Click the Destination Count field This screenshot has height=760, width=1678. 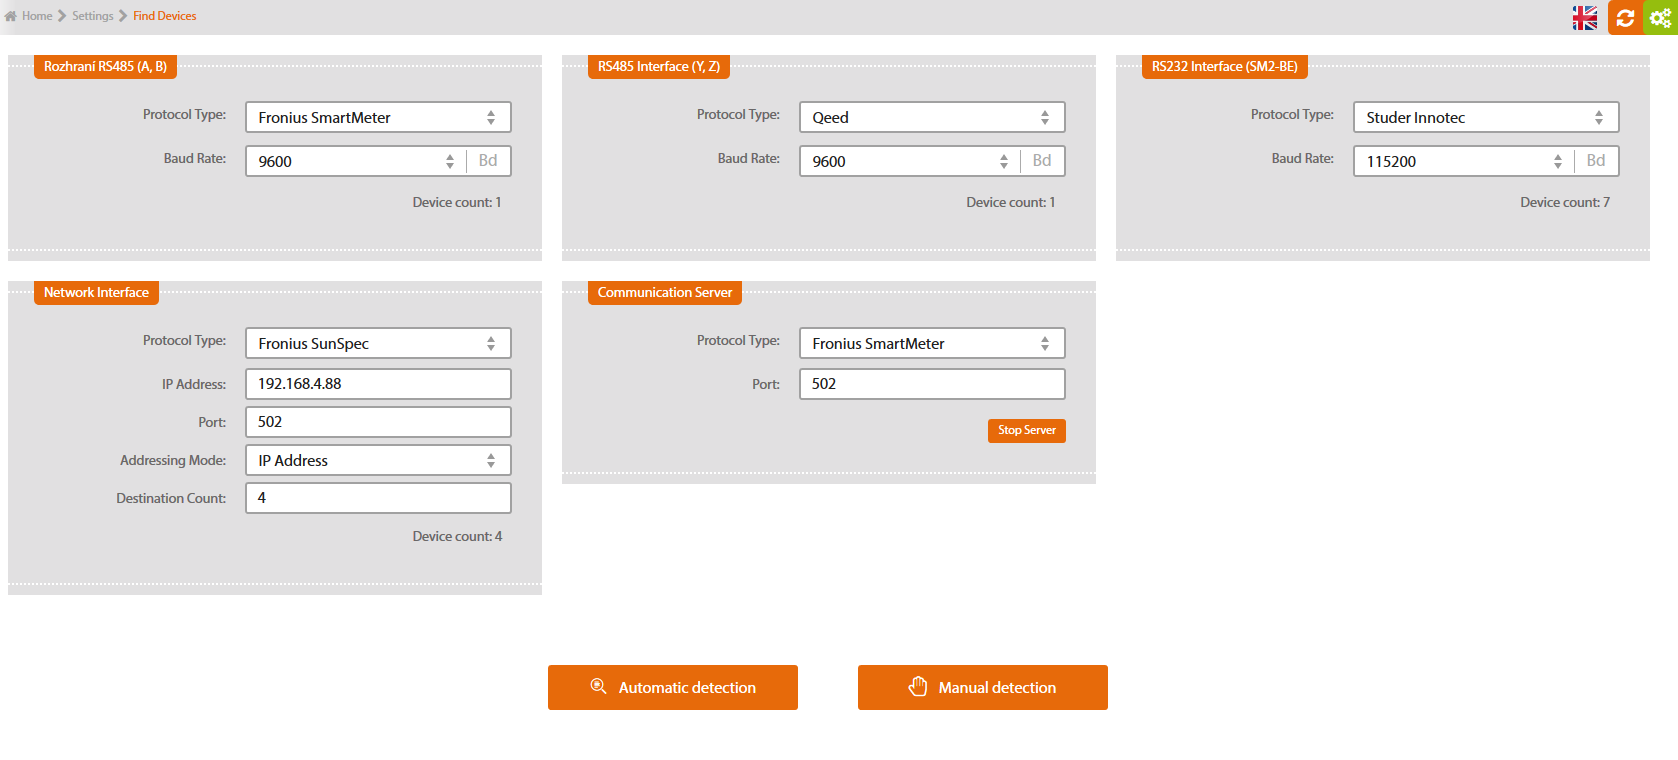(x=378, y=498)
